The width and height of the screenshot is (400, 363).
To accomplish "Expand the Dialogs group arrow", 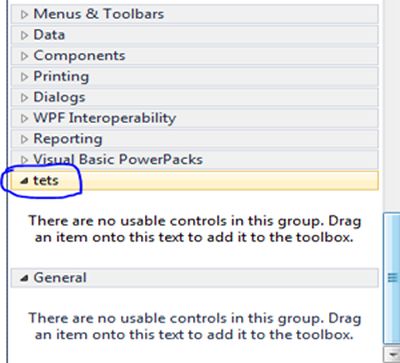I will click(24, 98).
